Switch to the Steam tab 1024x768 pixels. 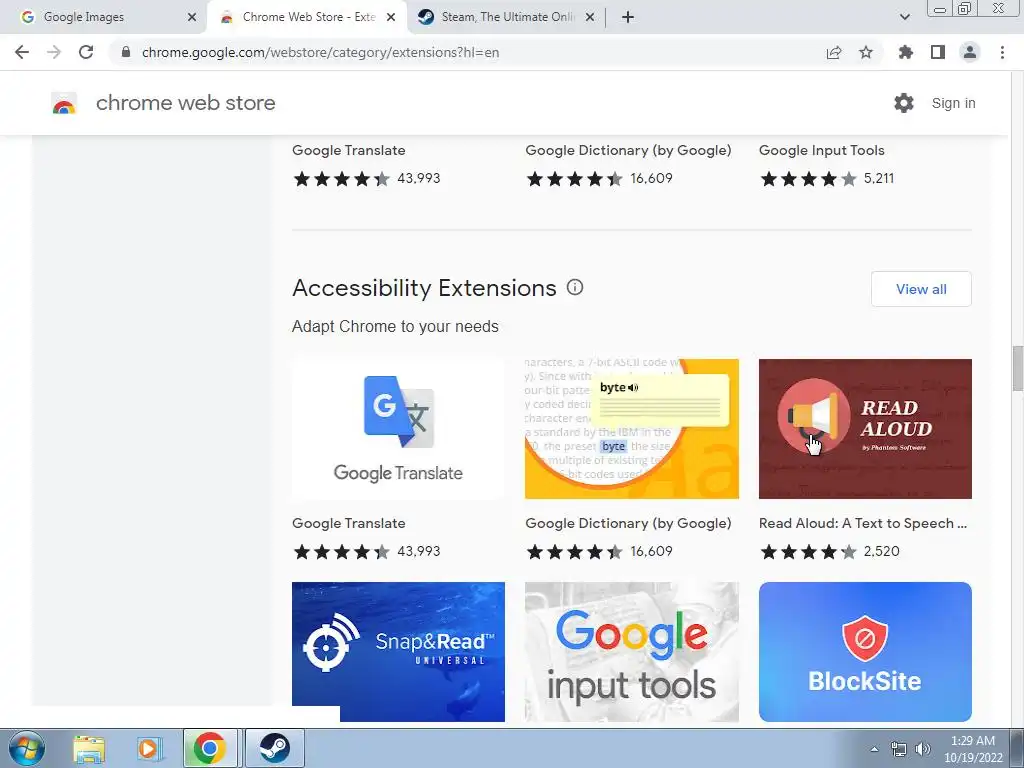pyautogui.click(x=506, y=17)
